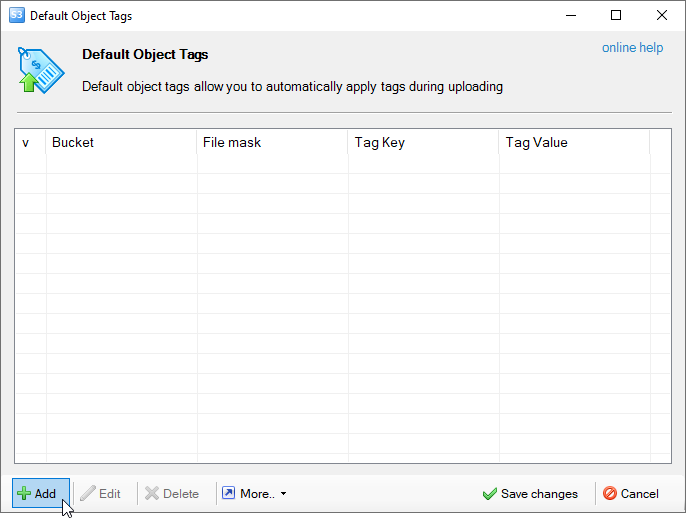686x531 pixels.
Task: Click Save changes
Action: (x=530, y=494)
